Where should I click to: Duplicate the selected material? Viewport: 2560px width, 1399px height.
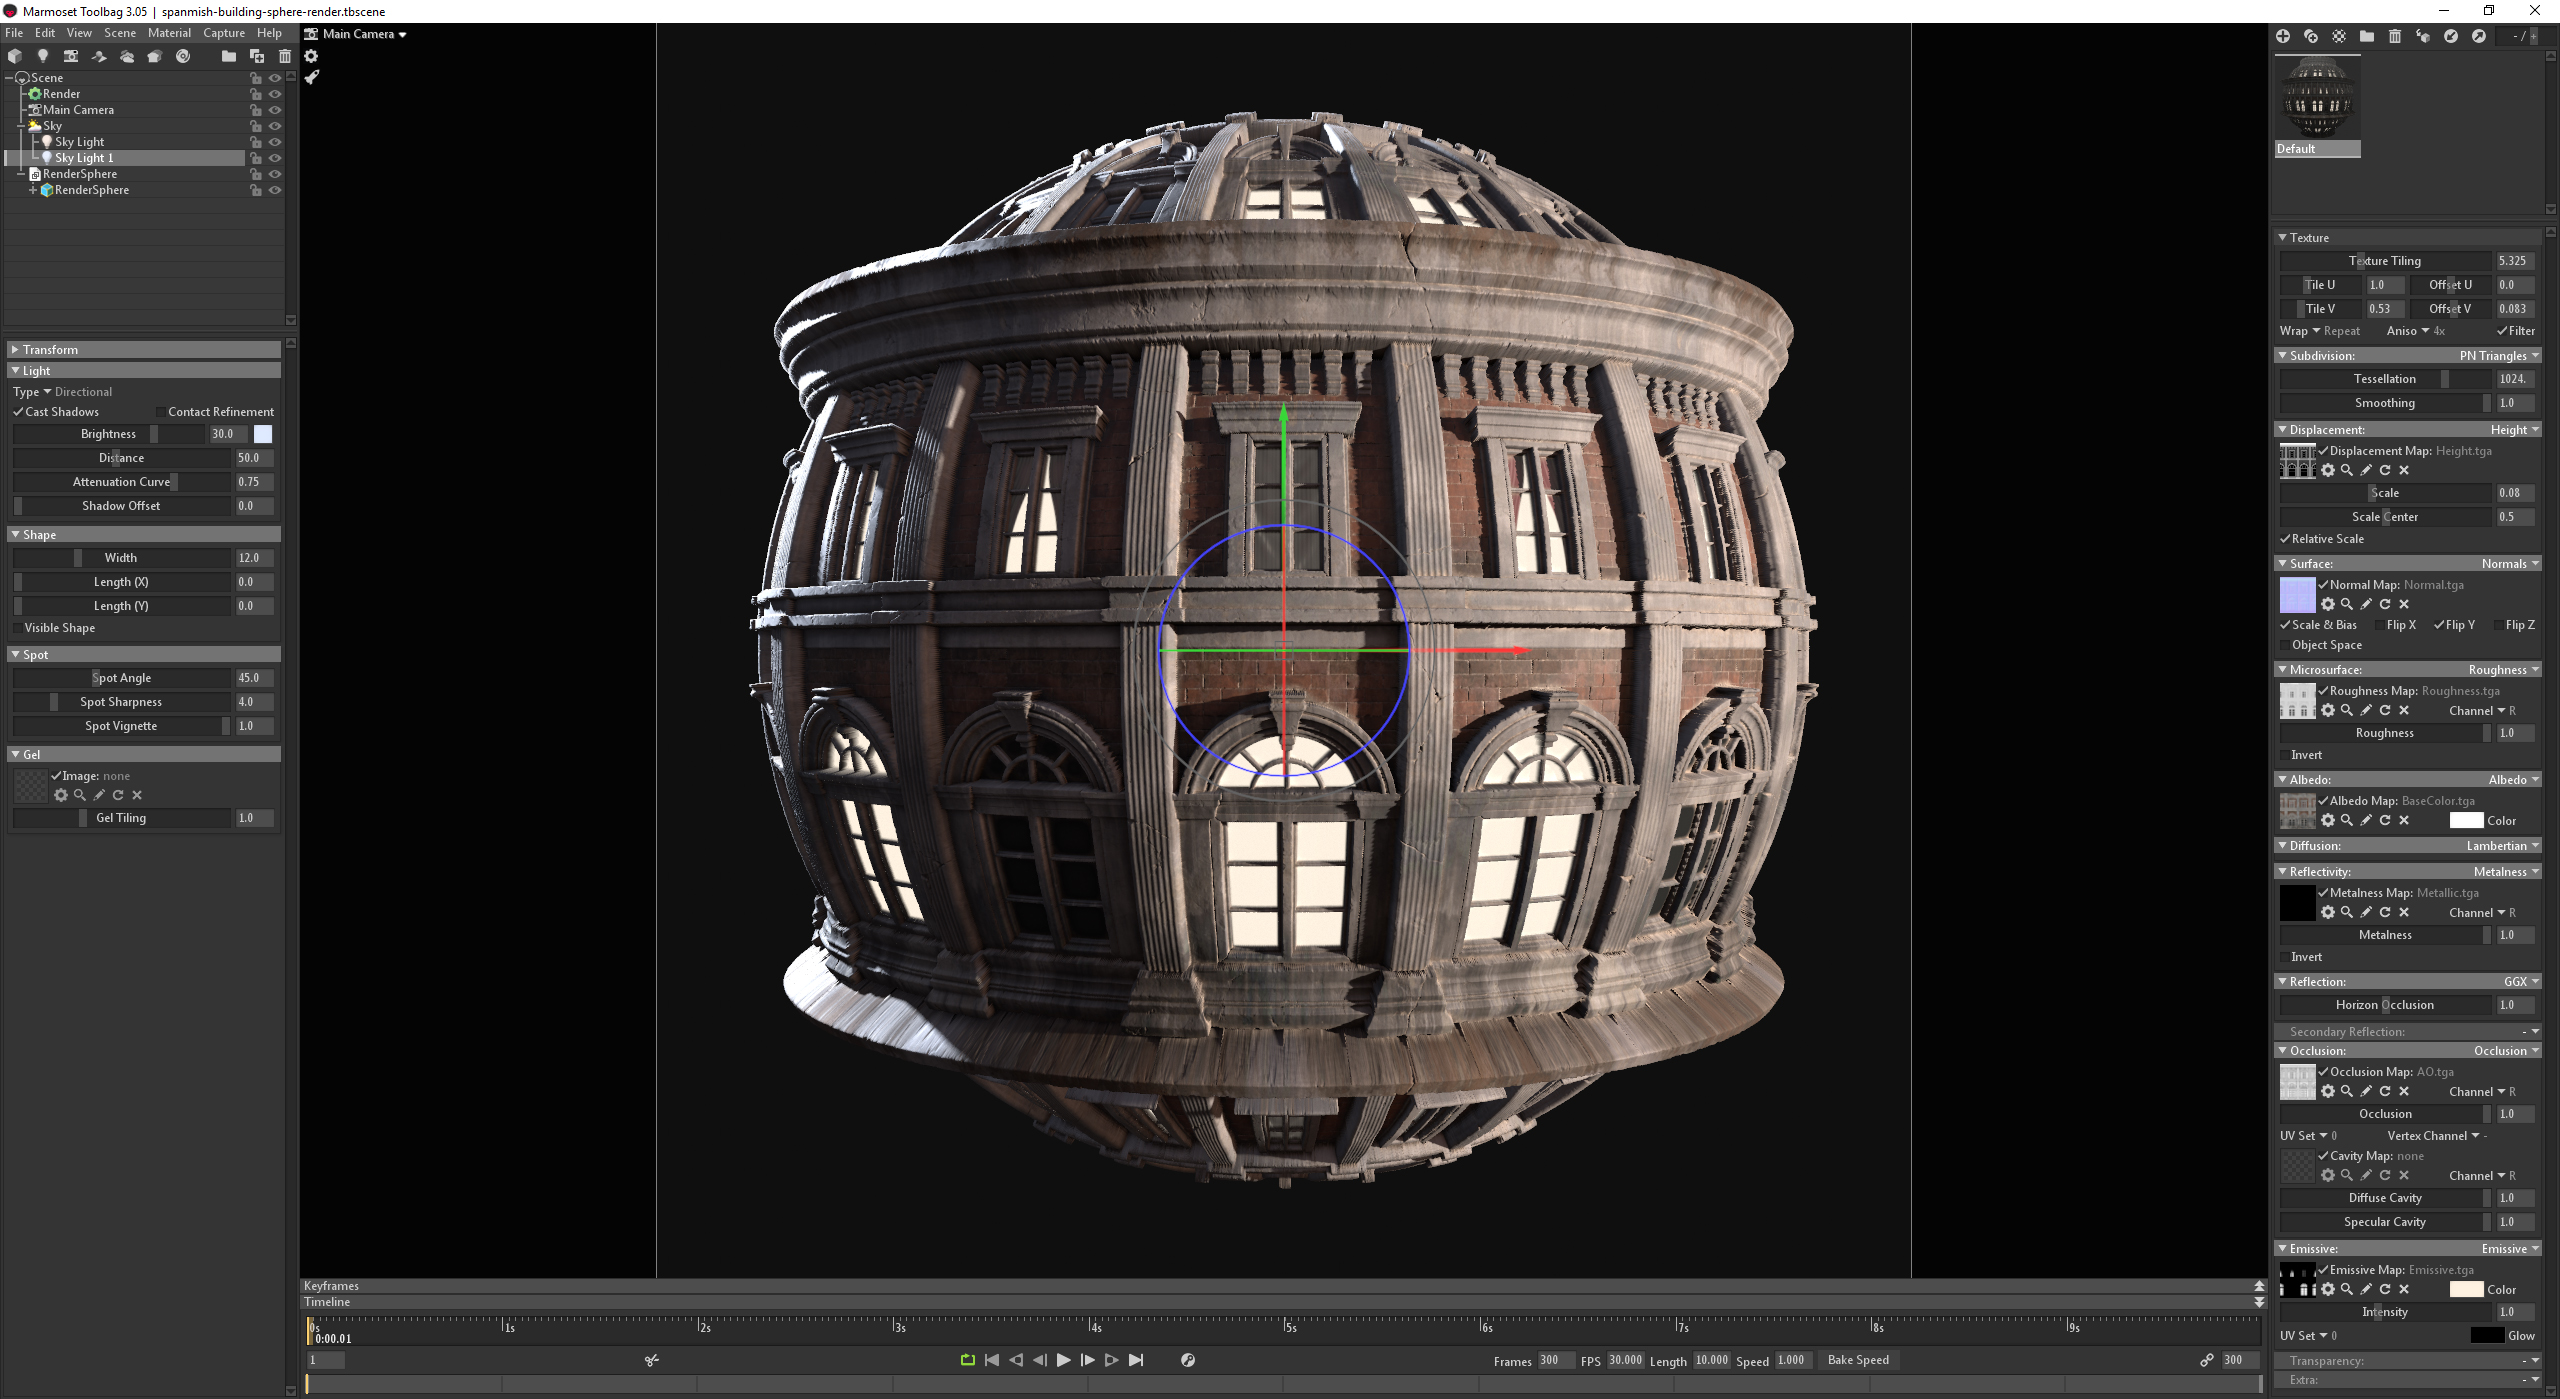[x=2311, y=36]
